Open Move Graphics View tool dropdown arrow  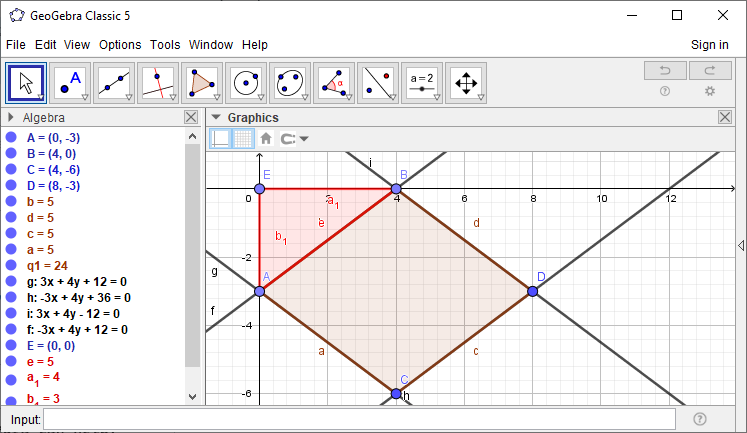click(x=481, y=98)
